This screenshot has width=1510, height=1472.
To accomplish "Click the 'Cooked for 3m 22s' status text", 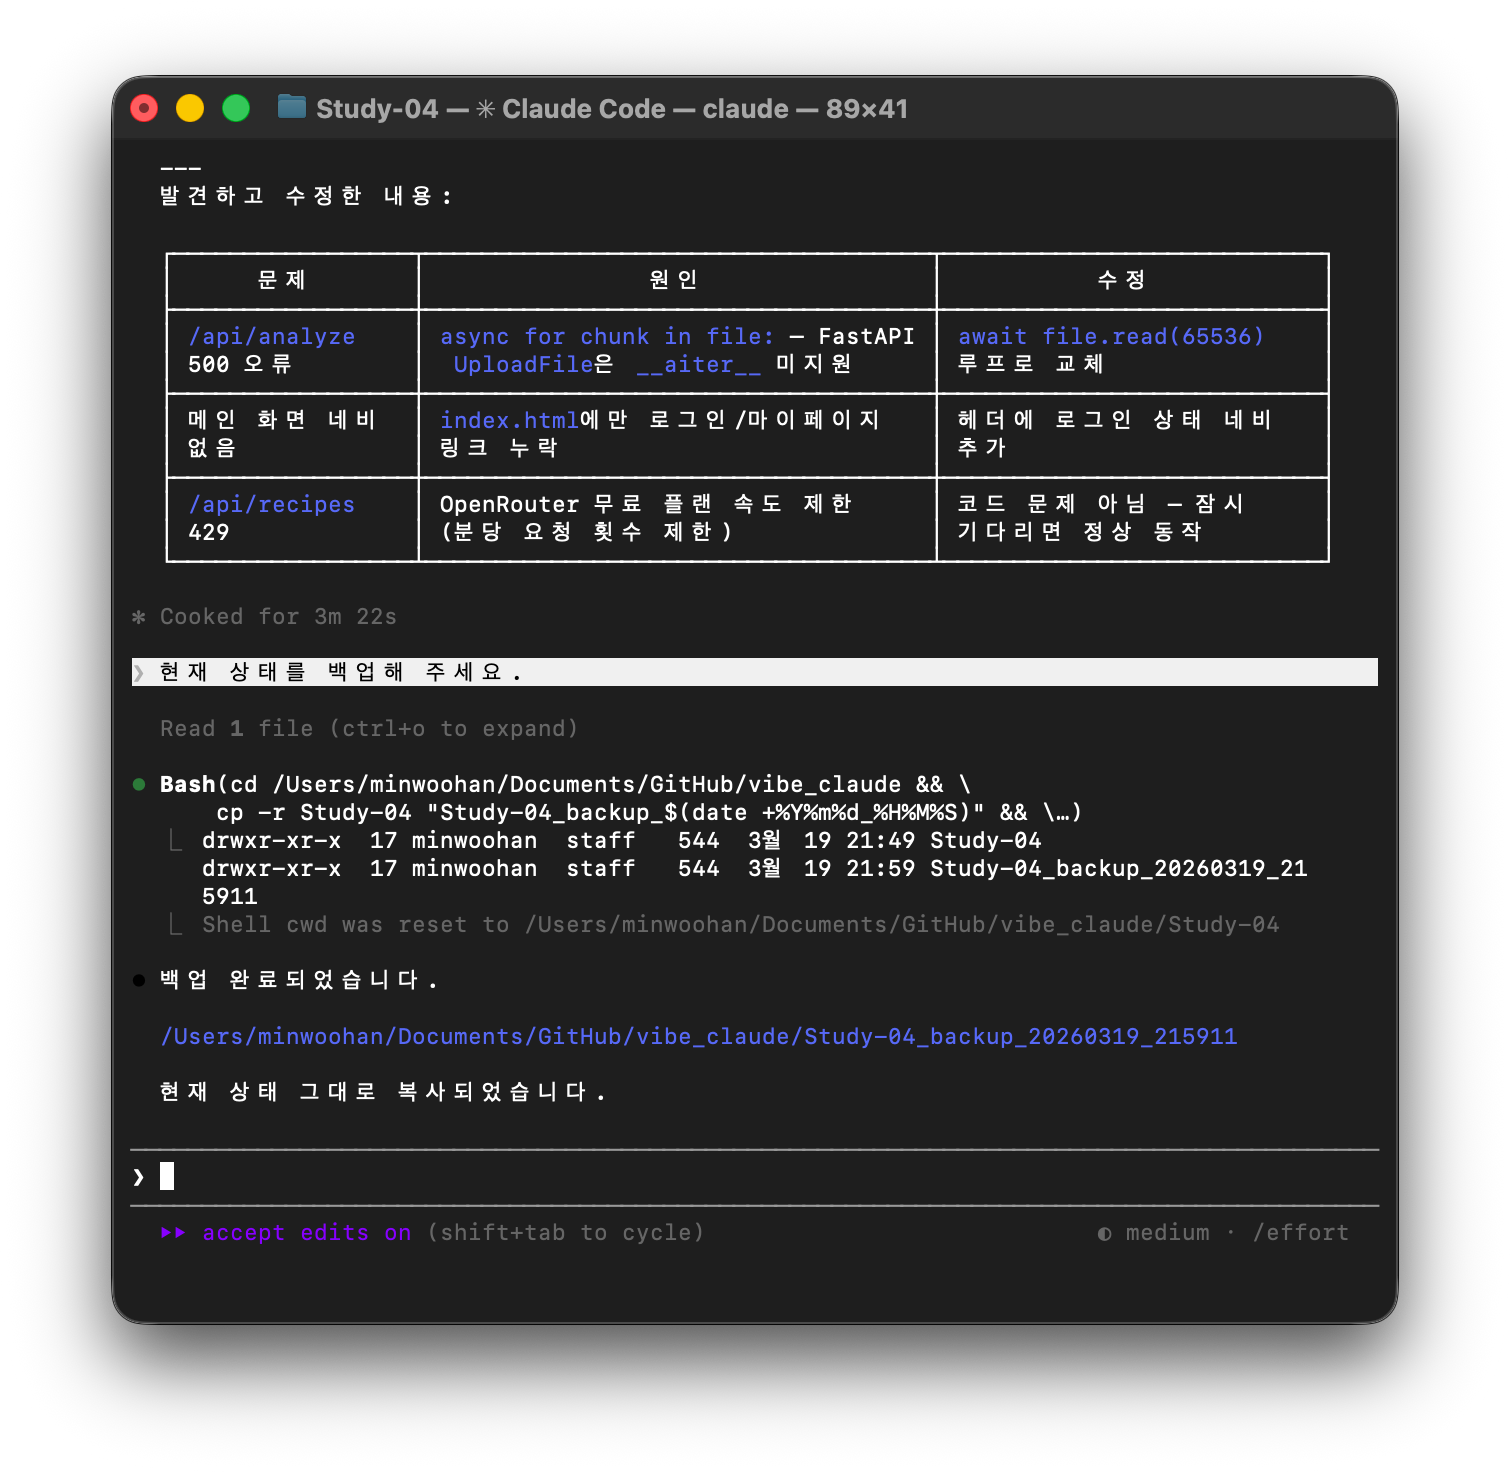I will pyautogui.click(x=279, y=617).
